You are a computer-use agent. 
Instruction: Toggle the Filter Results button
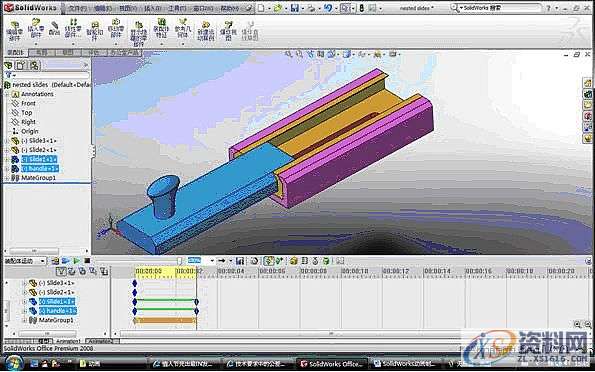point(104,271)
